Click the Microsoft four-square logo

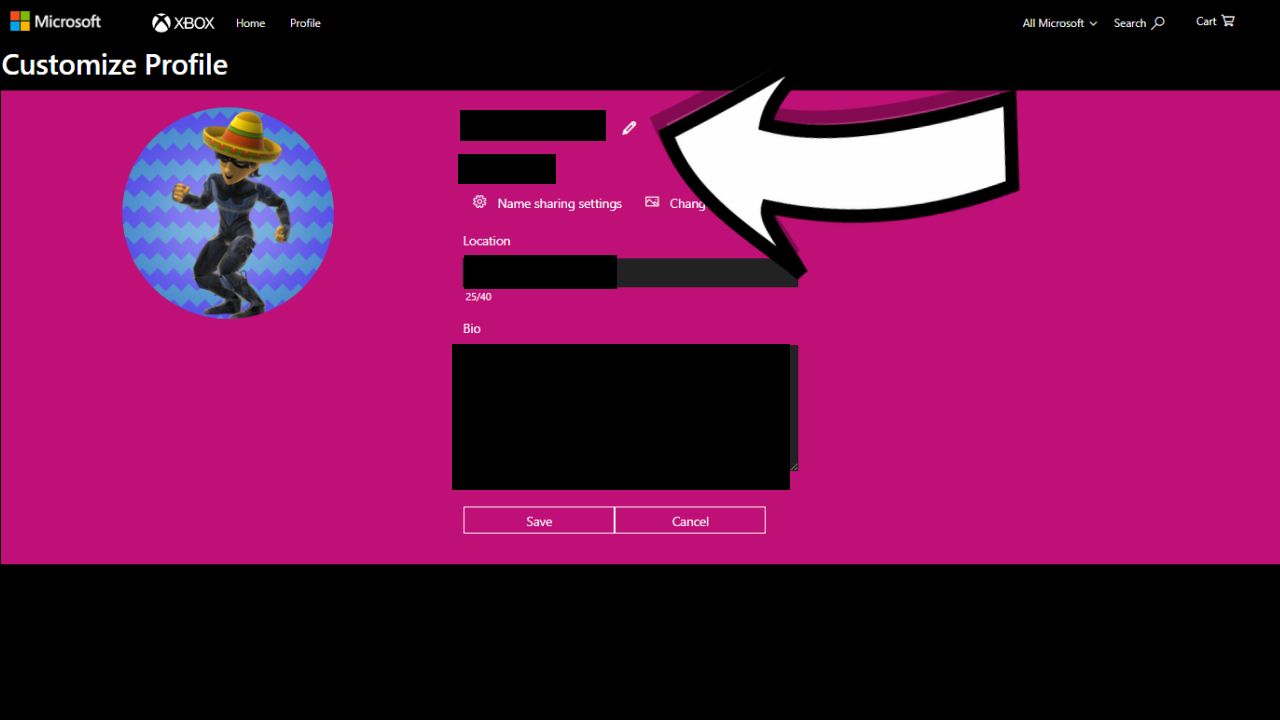(x=20, y=21)
